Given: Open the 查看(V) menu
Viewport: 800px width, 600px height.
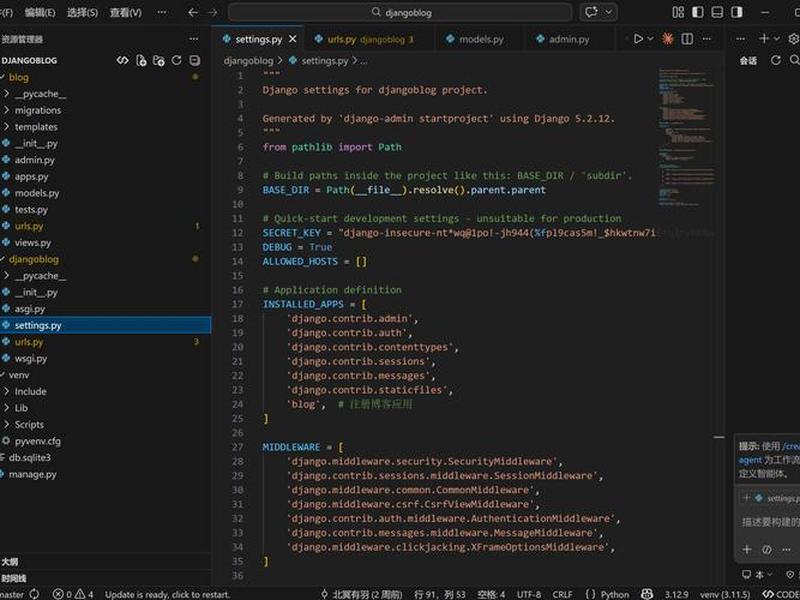Looking at the screenshot, I should point(126,12).
